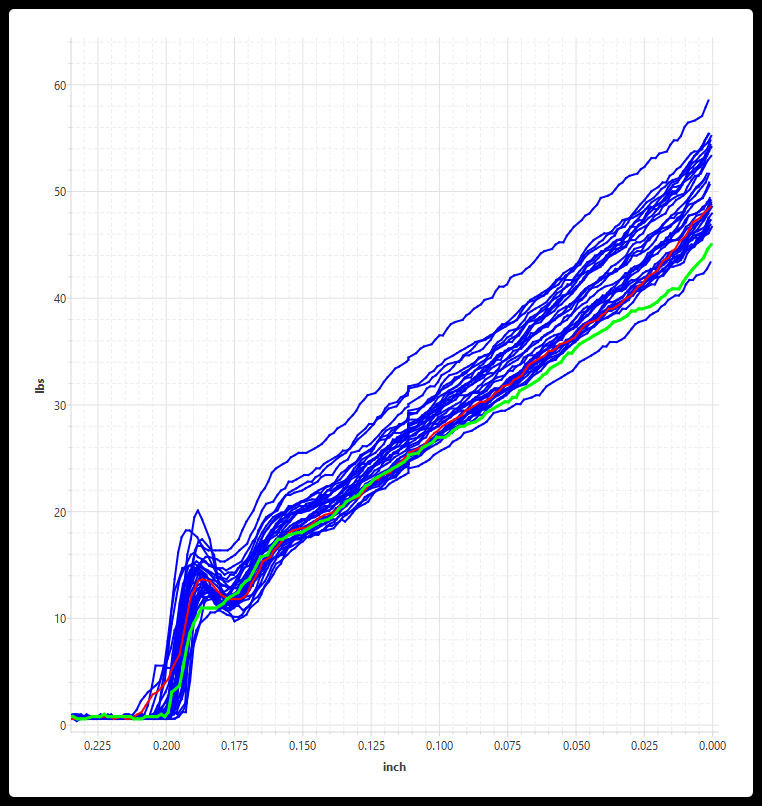This screenshot has height=806, width=762.
Task: Click the y-axis label 30
Action: tap(60, 406)
